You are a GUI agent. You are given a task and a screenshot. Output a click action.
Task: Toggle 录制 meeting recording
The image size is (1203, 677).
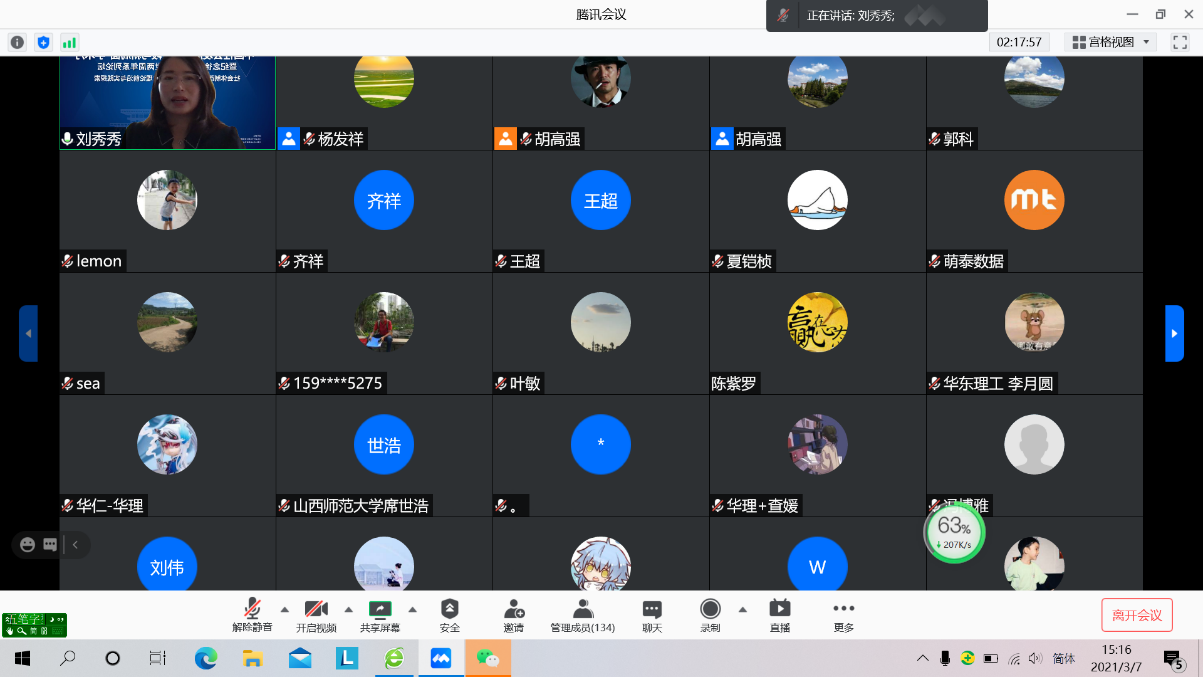point(710,614)
